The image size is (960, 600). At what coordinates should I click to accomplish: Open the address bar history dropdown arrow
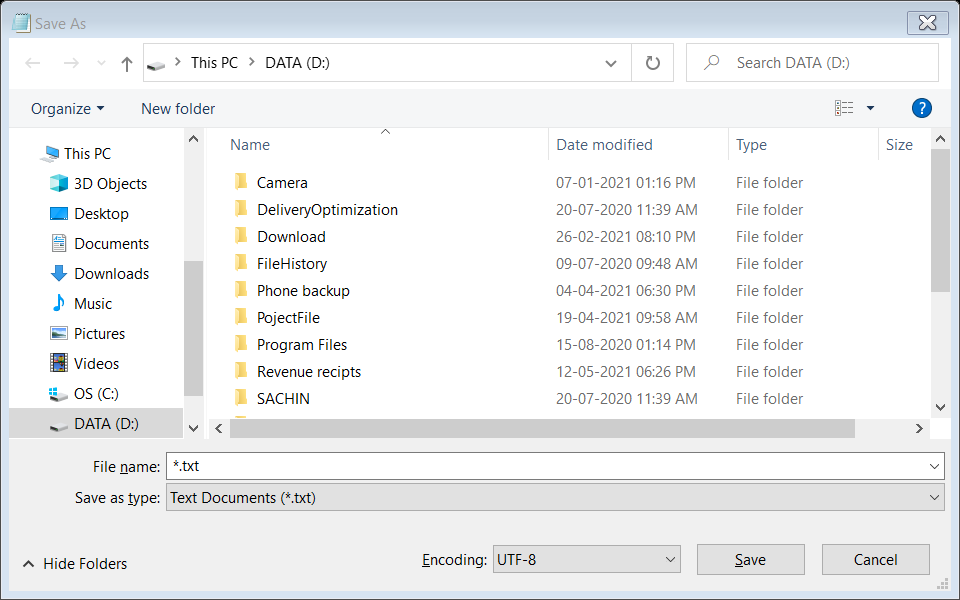(611, 63)
